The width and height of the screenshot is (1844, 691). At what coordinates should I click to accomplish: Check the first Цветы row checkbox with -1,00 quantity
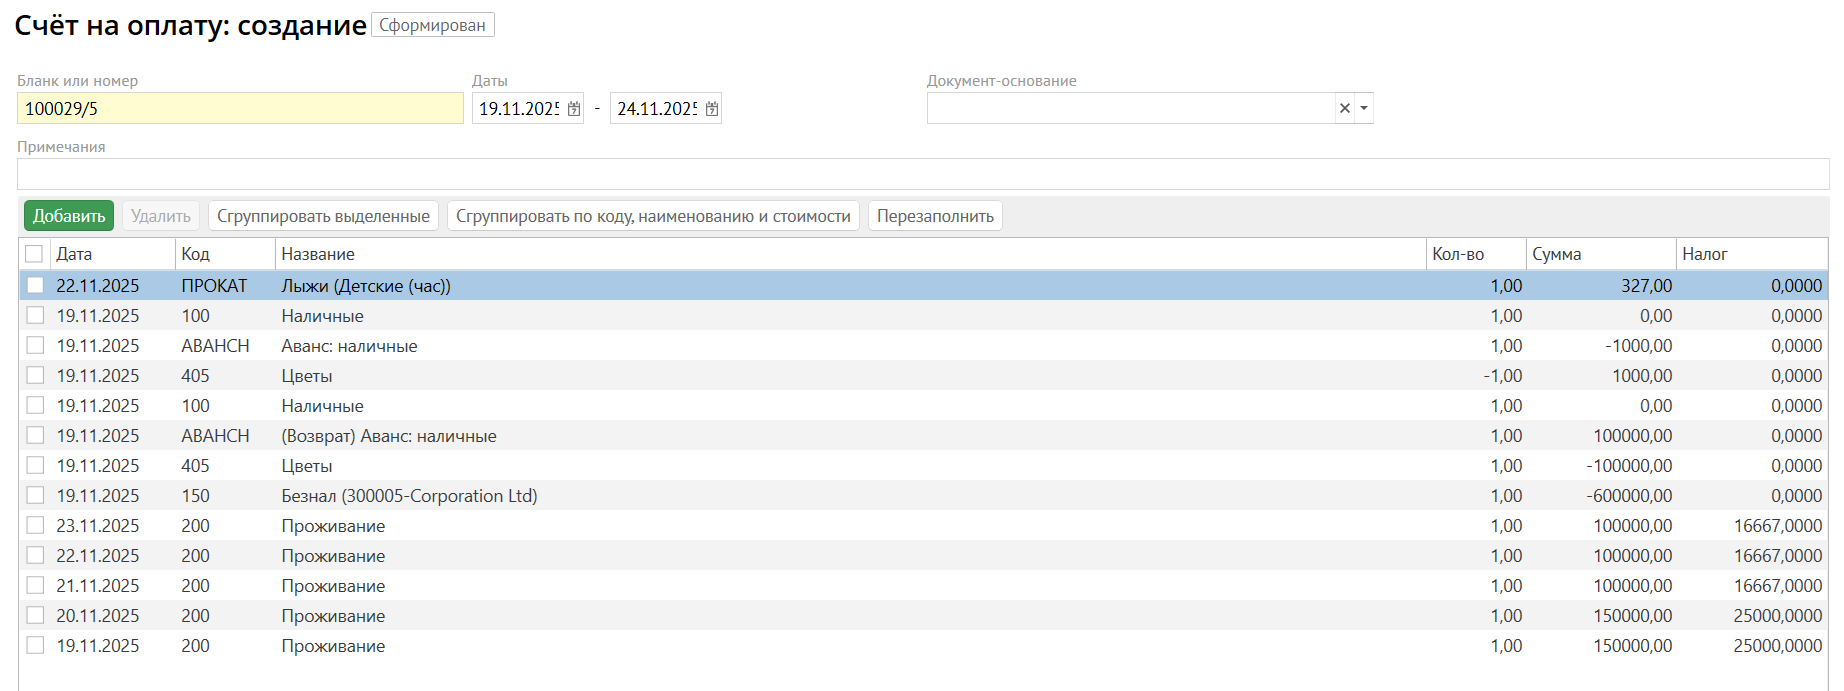[x=35, y=375]
